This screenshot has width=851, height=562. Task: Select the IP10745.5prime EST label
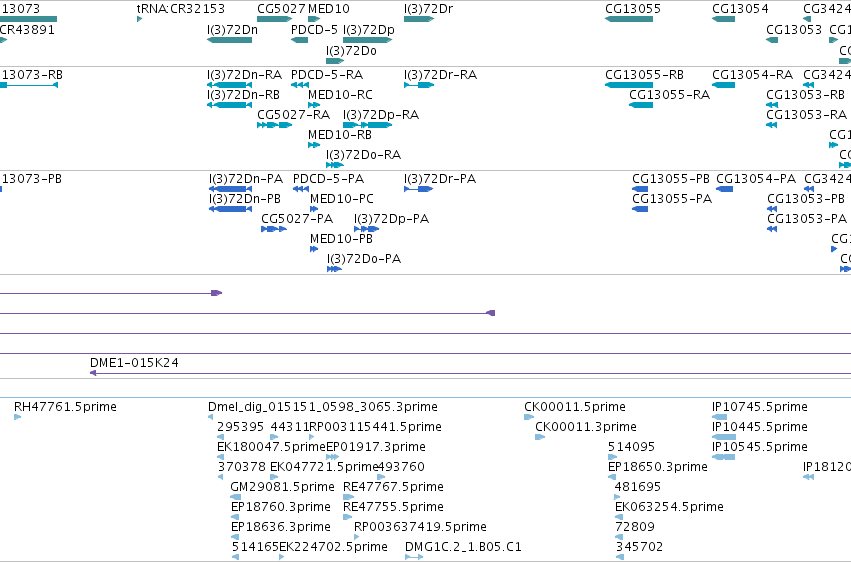point(760,407)
